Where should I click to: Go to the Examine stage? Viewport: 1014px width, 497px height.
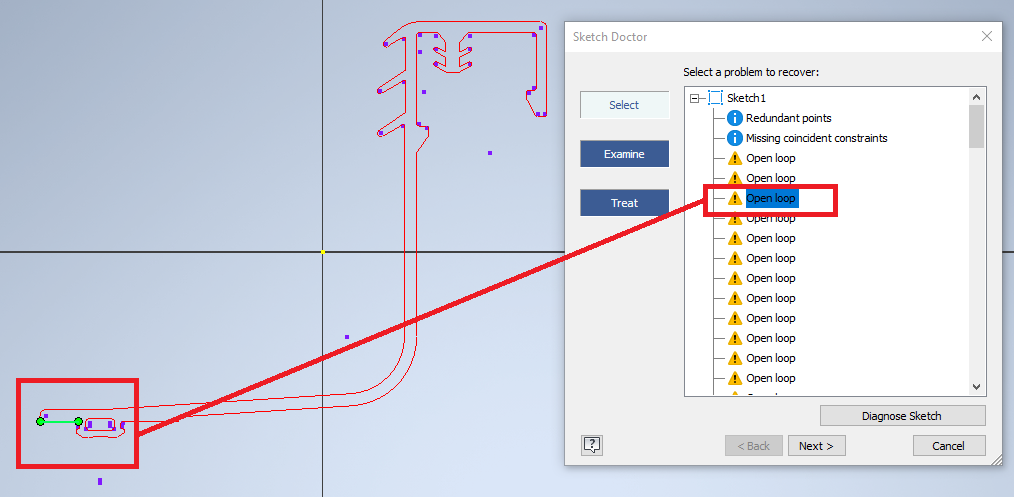point(624,154)
